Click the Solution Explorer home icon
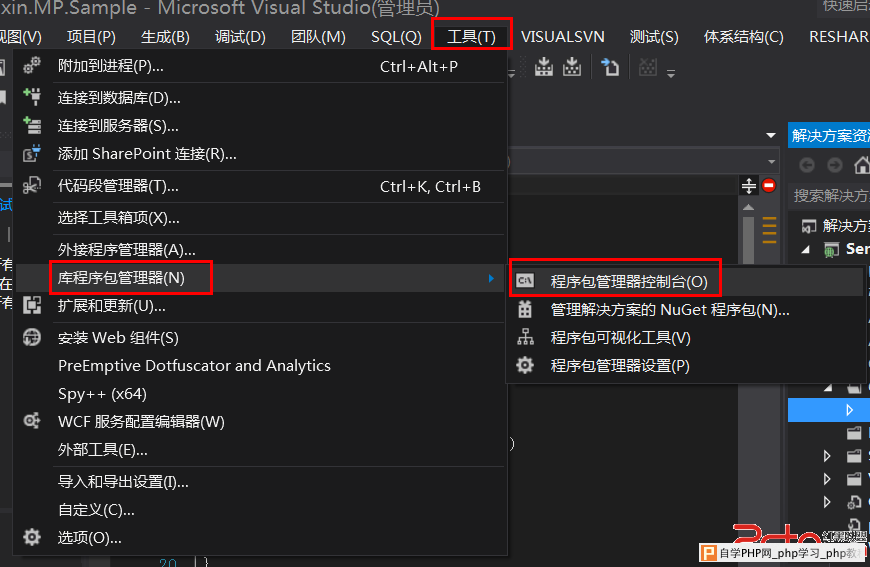 pos(861,165)
